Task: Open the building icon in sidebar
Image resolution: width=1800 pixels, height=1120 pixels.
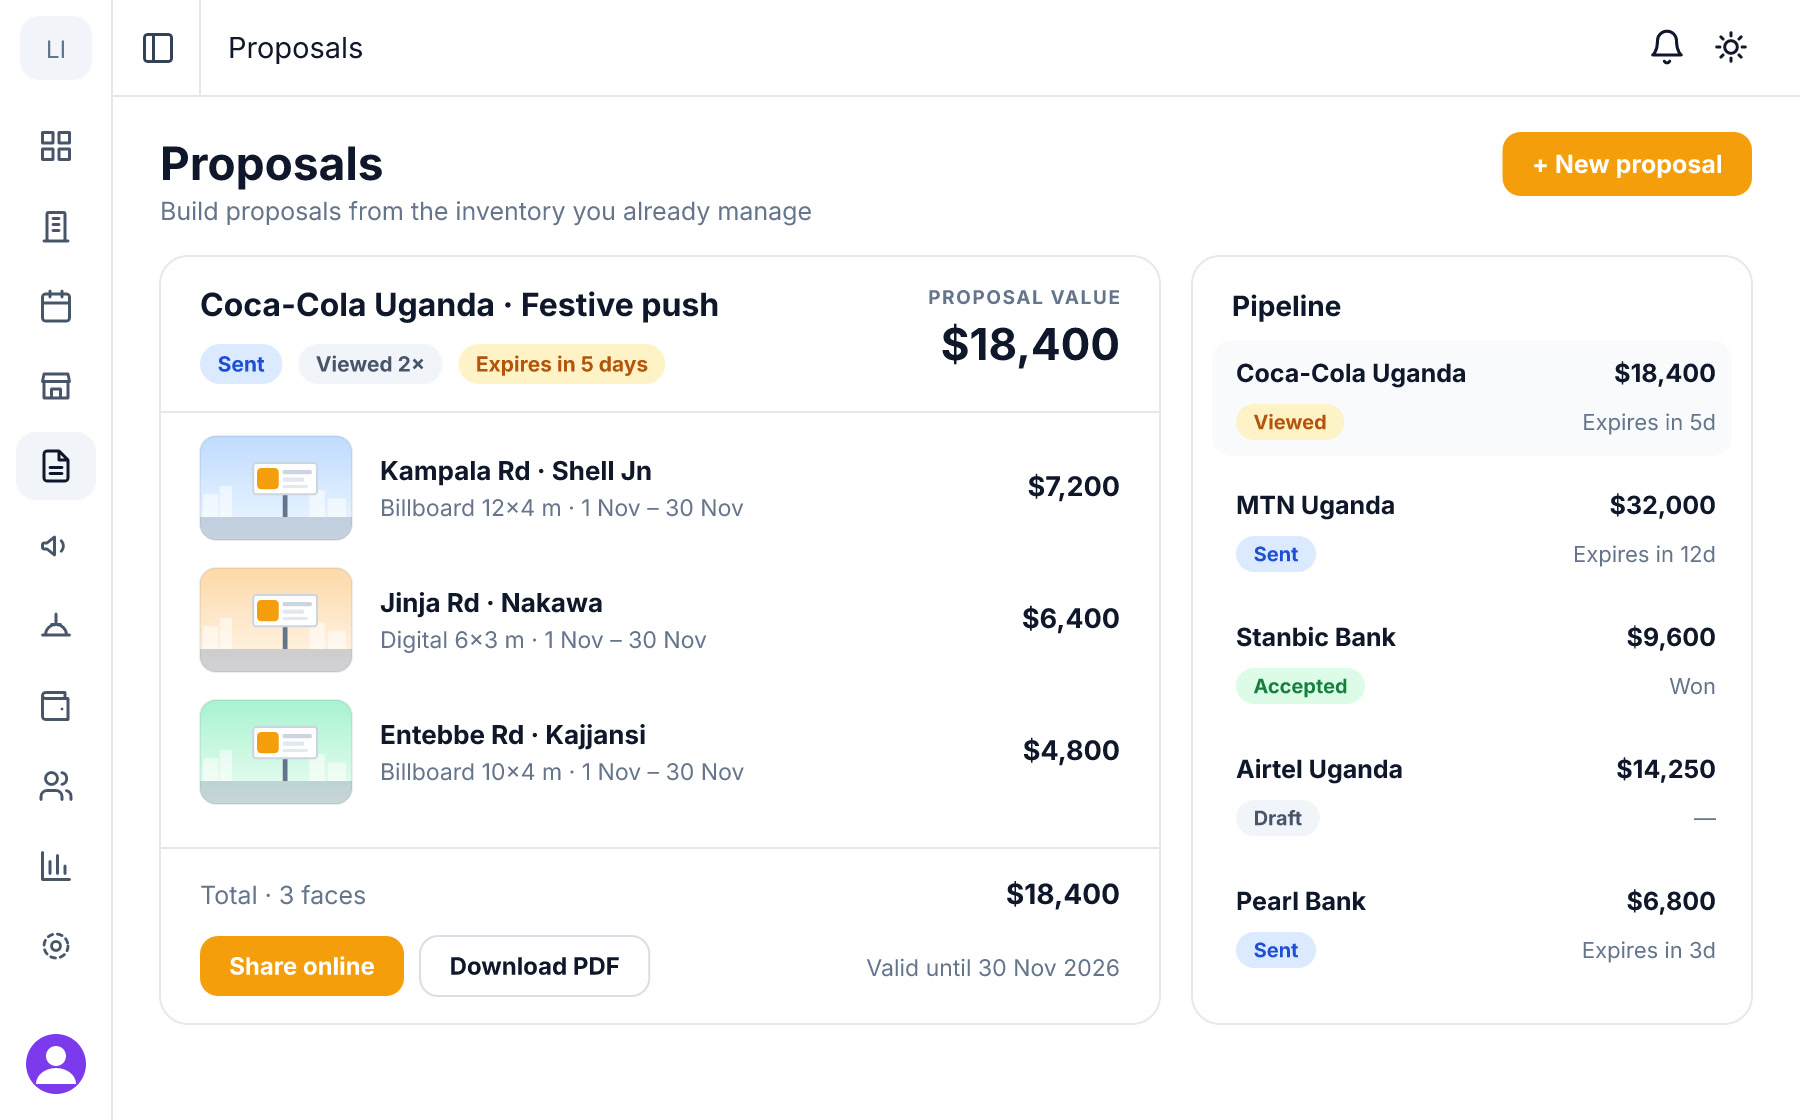Action: pyautogui.click(x=56, y=226)
